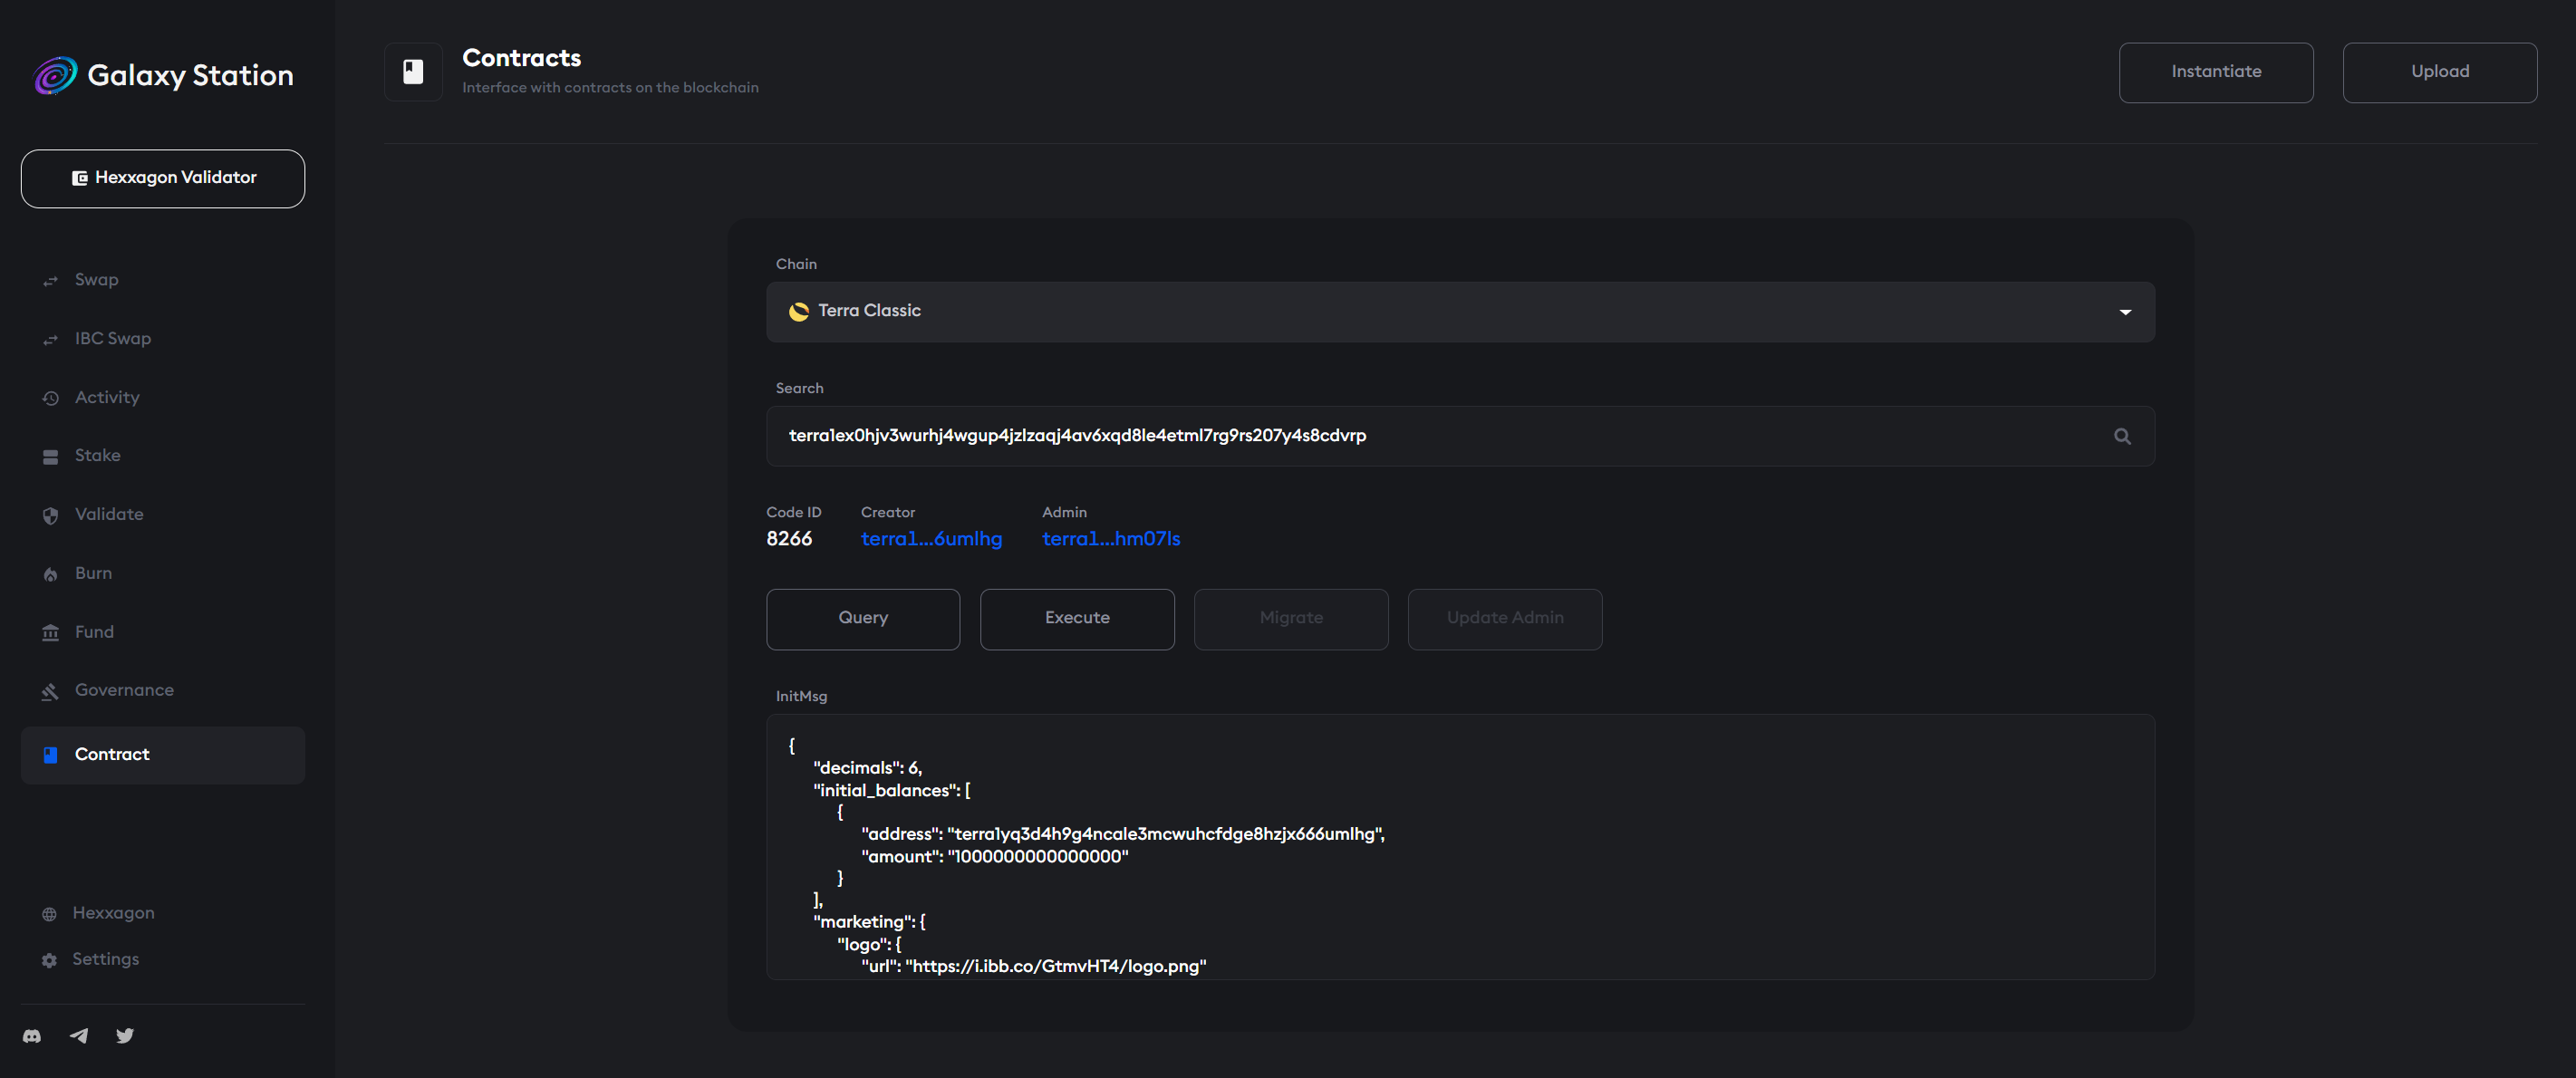Open the Creator address link
The height and width of the screenshot is (1078, 2576).
click(x=930, y=539)
